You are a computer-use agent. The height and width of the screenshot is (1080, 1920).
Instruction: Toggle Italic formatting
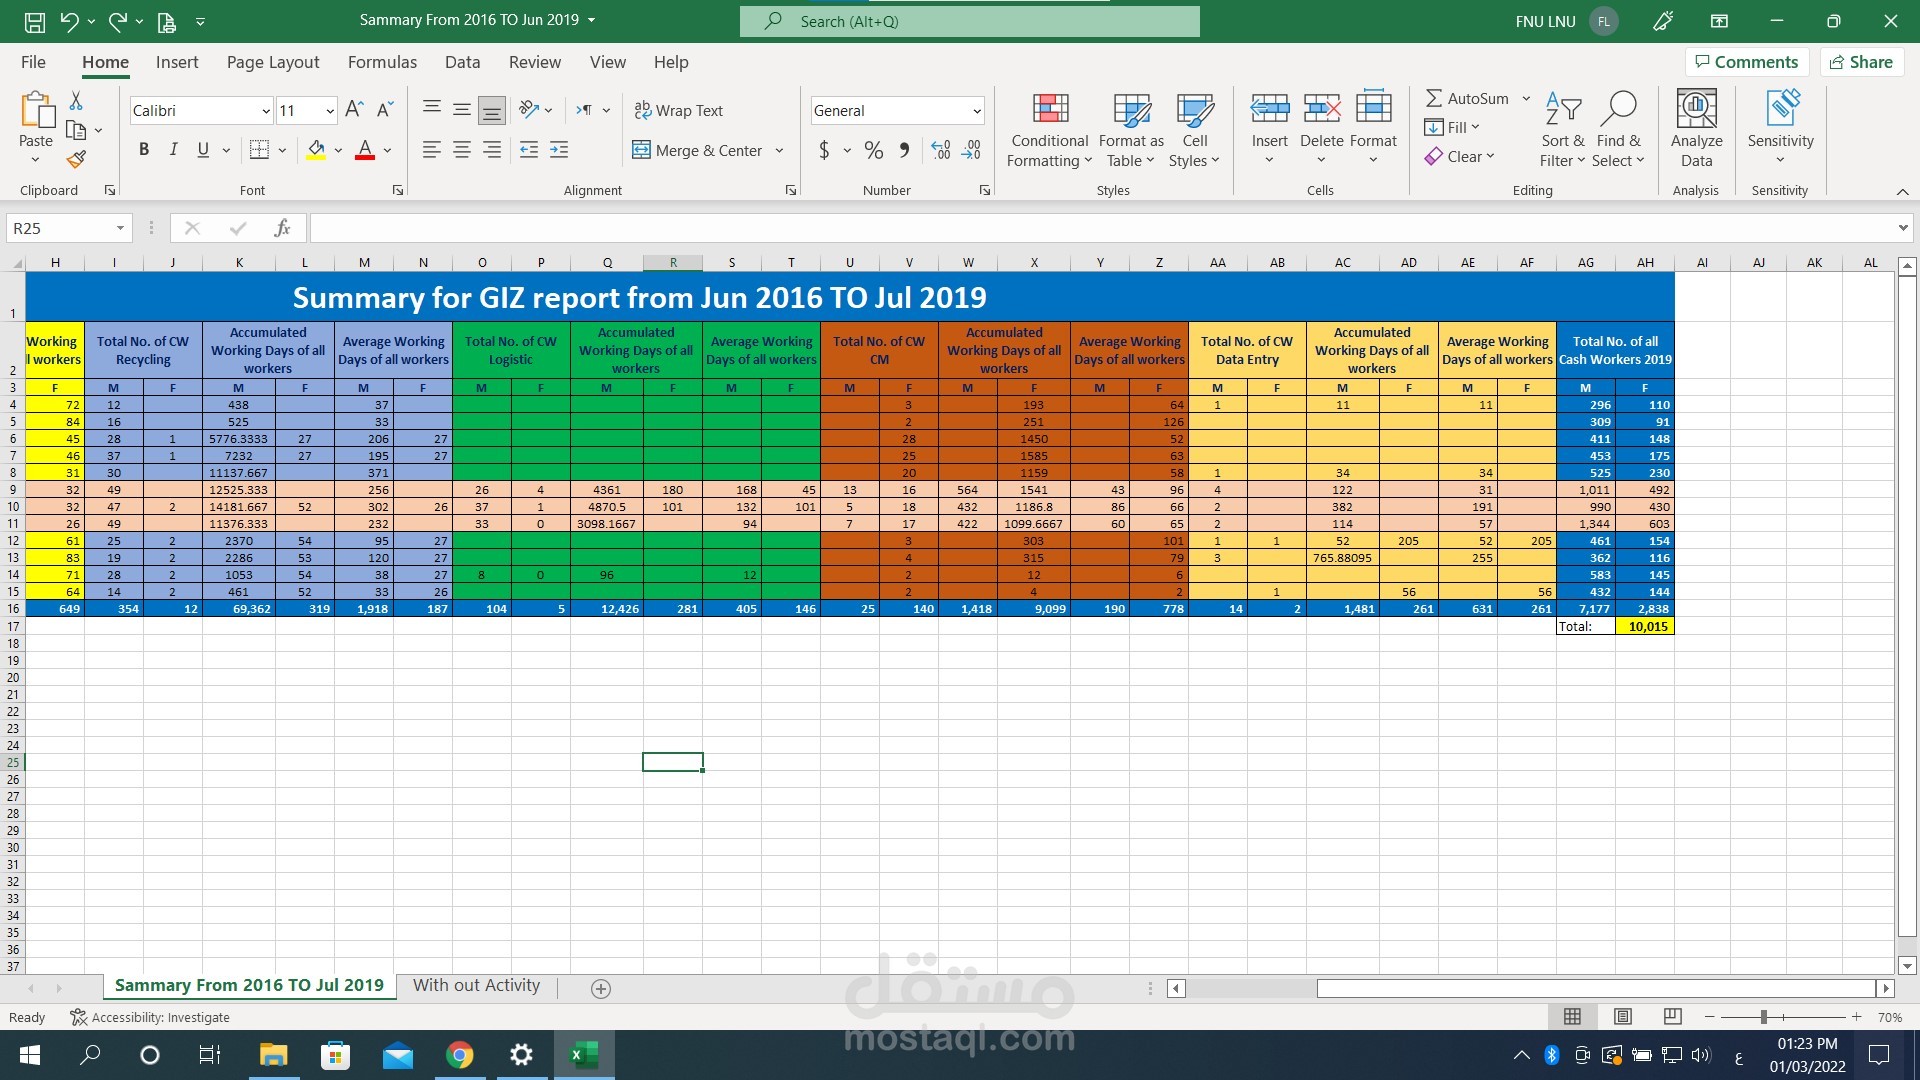(x=174, y=150)
